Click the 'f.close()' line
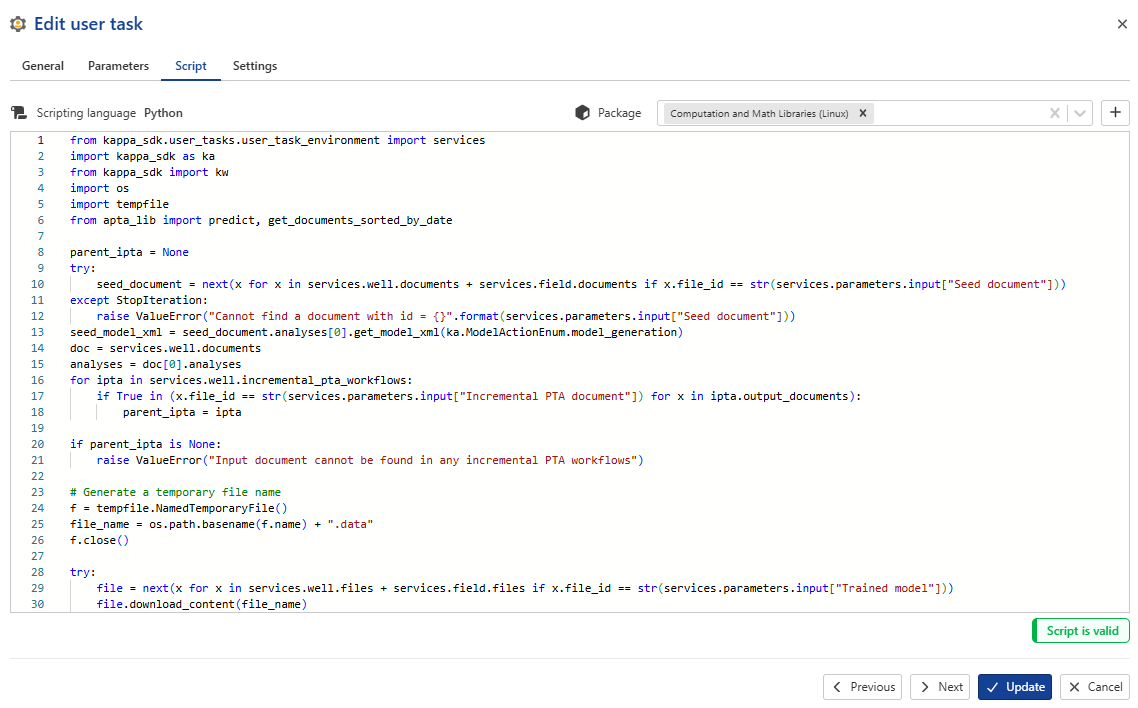 (99, 540)
